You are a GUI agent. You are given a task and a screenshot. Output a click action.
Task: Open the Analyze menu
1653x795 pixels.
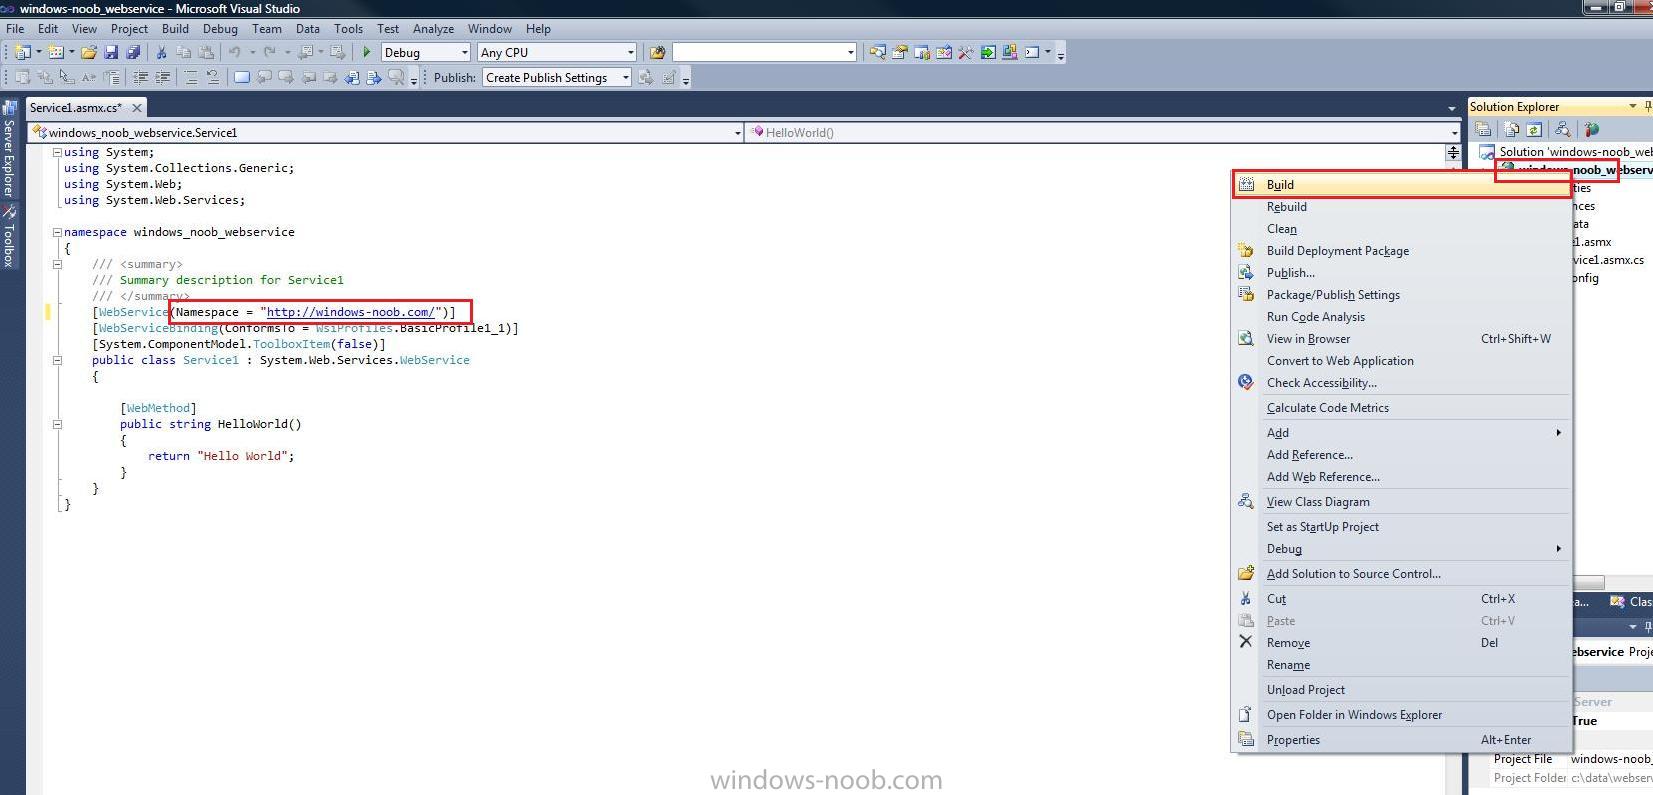tap(433, 29)
